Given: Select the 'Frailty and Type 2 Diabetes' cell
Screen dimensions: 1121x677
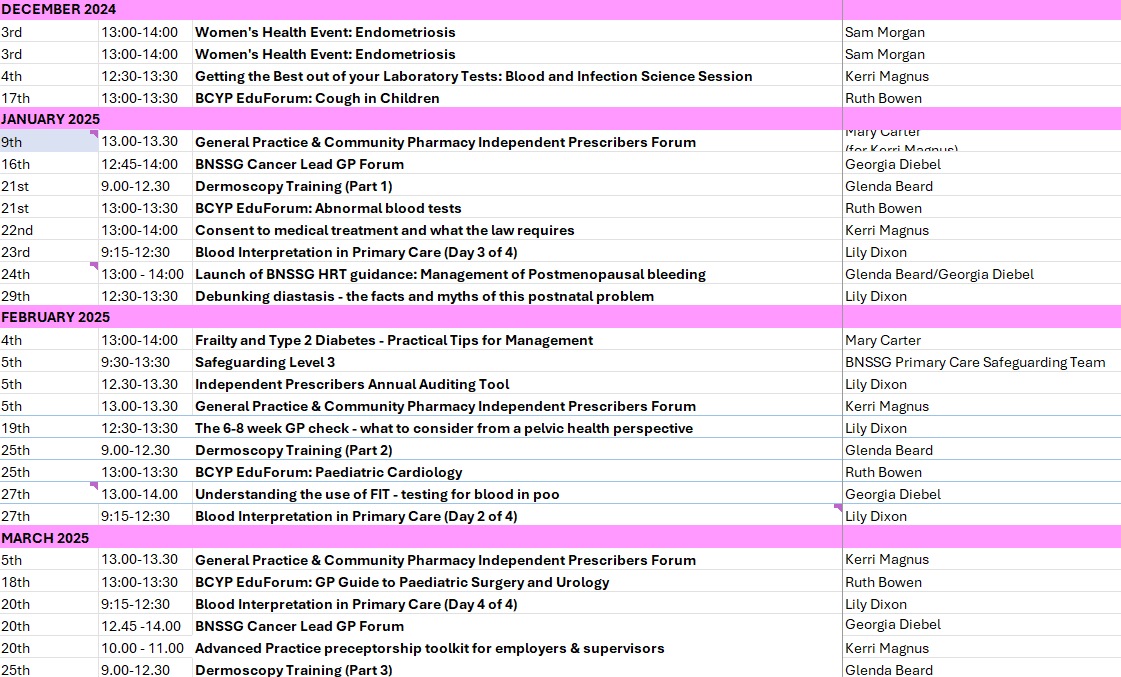Looking at the screenshot, I should (x=393, y=340).
